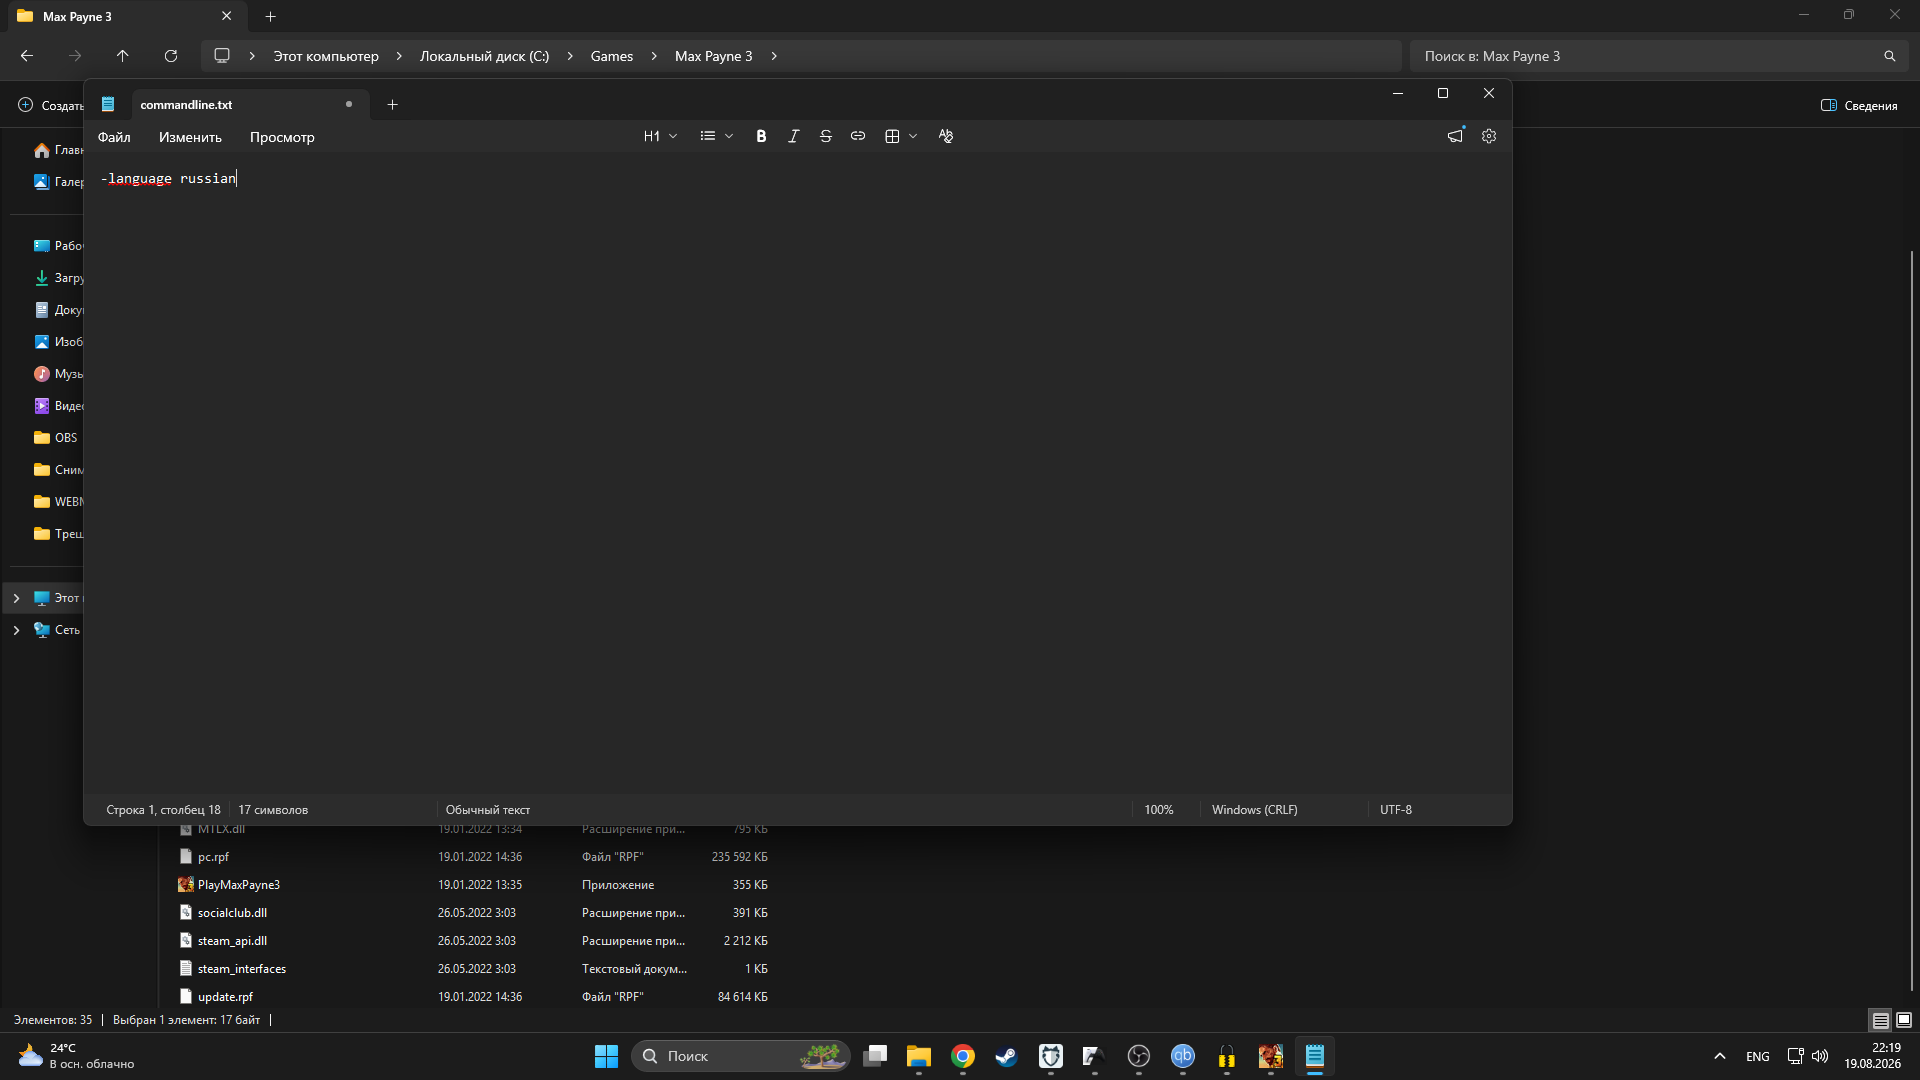1920x1080 pixels.
Task: Click the Создать button in Explorer
Action: [50, 105]
